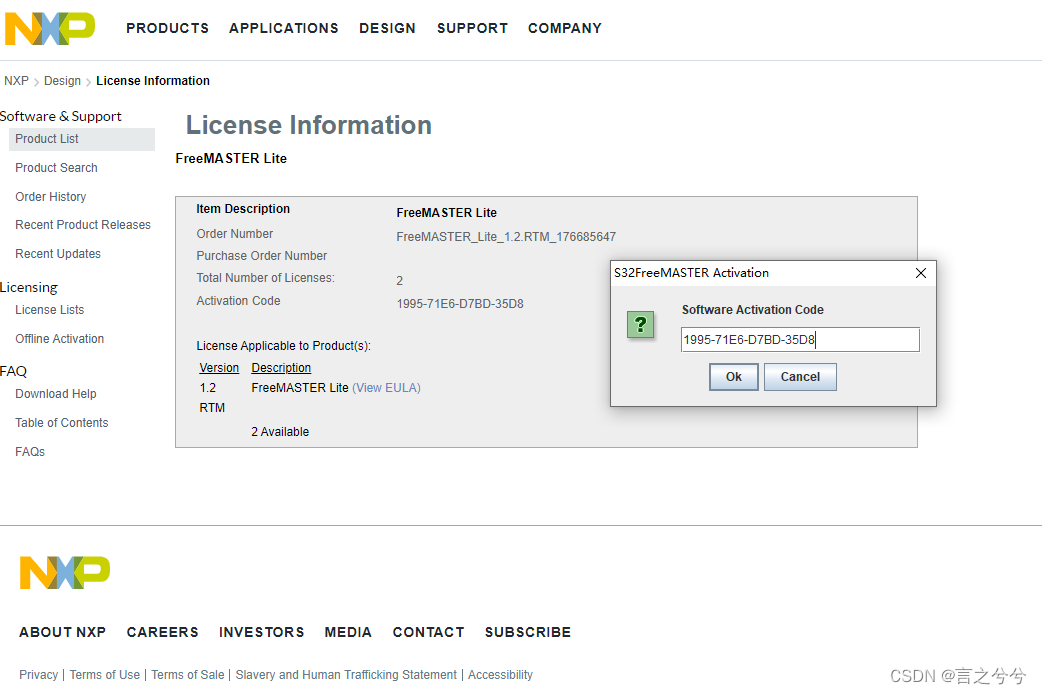Open Recent Updates link
1042x694 pixels.
[x=58, y=254]
